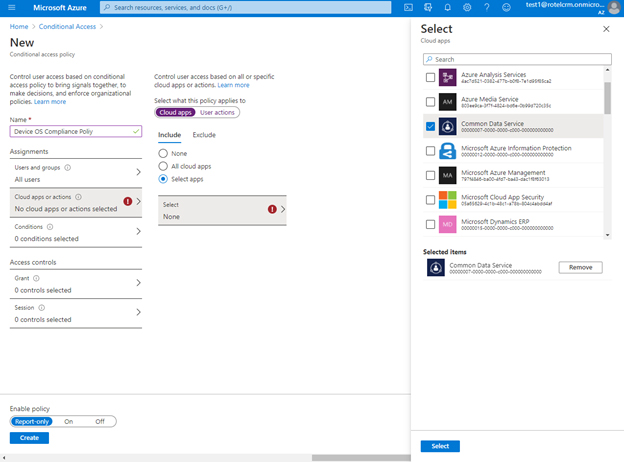Click the Create button

point(29,438)
